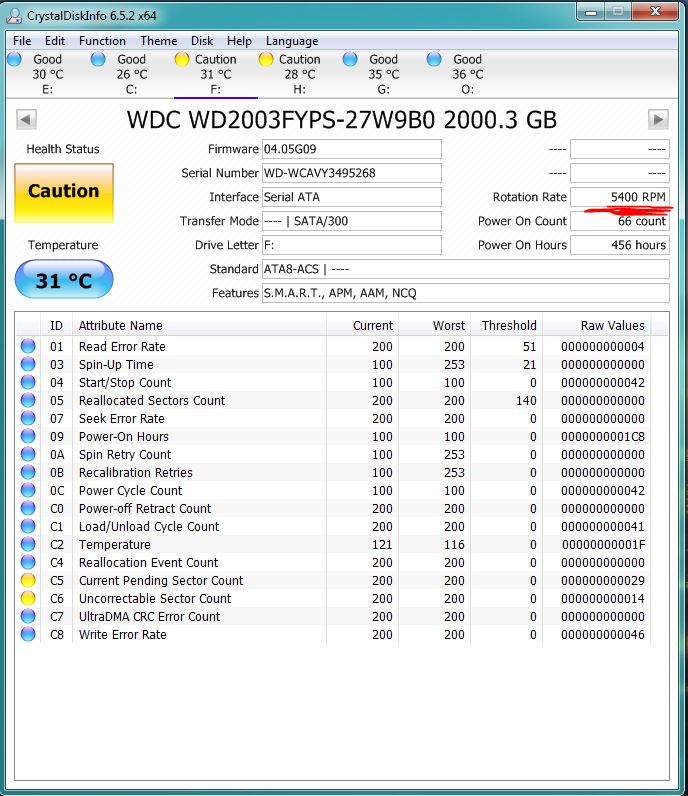This screenshot has height=796, width=688.
Task: Click the Power On Count 66 count field
Action: (x=620, y=221)
